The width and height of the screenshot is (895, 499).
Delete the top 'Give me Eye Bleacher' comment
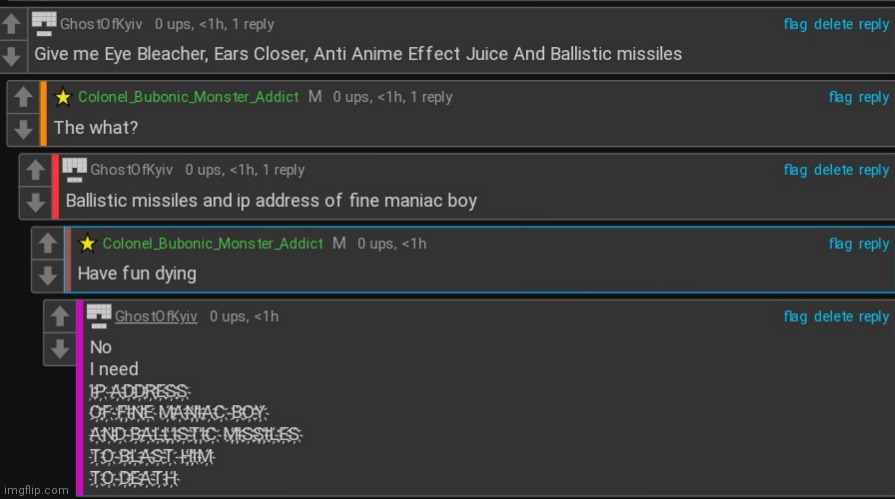click(833, 24)
